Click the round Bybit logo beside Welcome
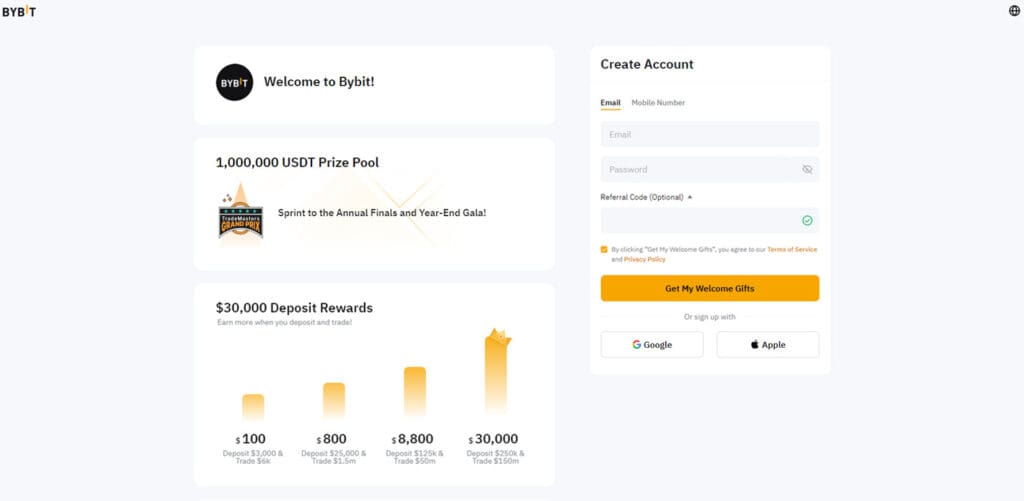Viewport: 1024px width, 501px height. pyautogui.click(x=234, y=82)
